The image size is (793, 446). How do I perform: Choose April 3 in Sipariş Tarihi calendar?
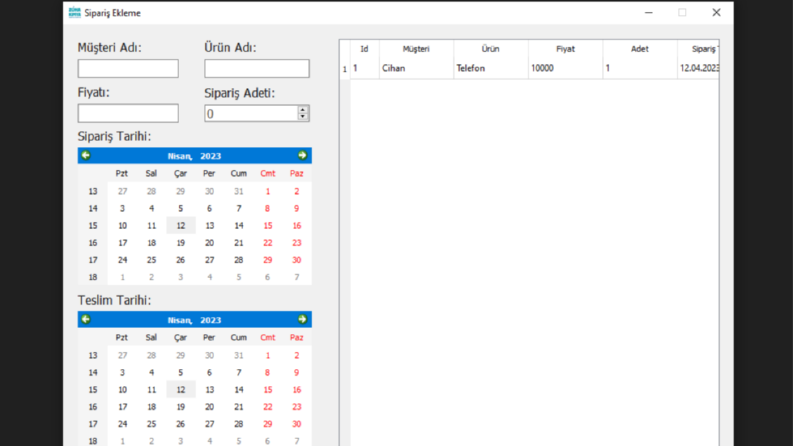122,208
